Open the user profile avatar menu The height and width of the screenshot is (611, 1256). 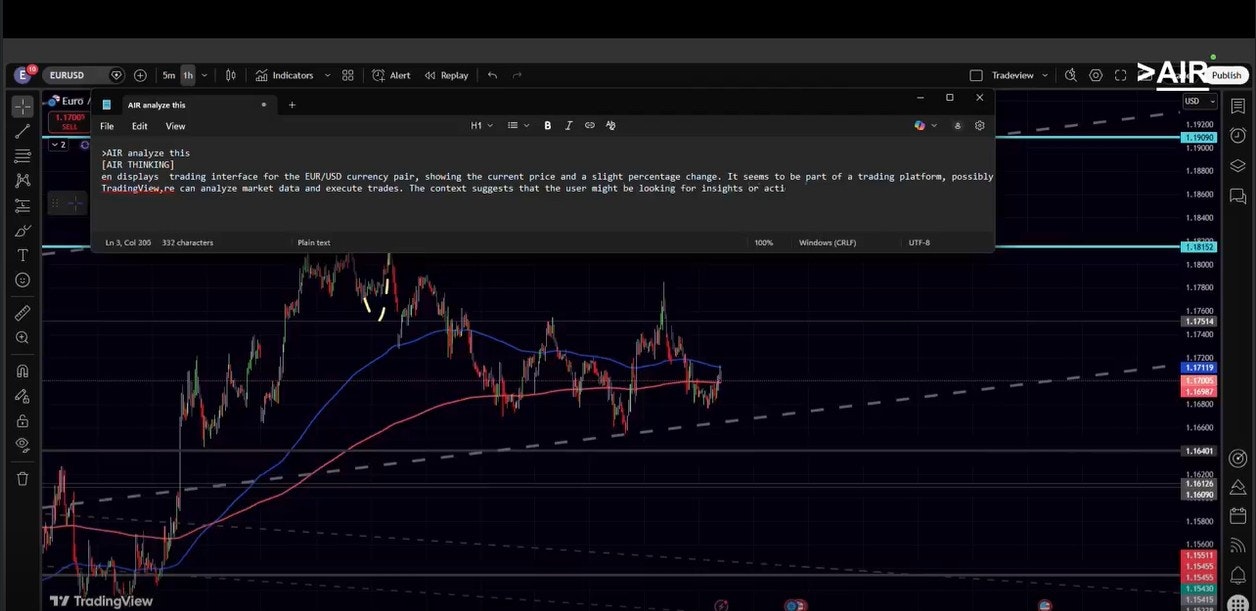(x=23, y=75)
